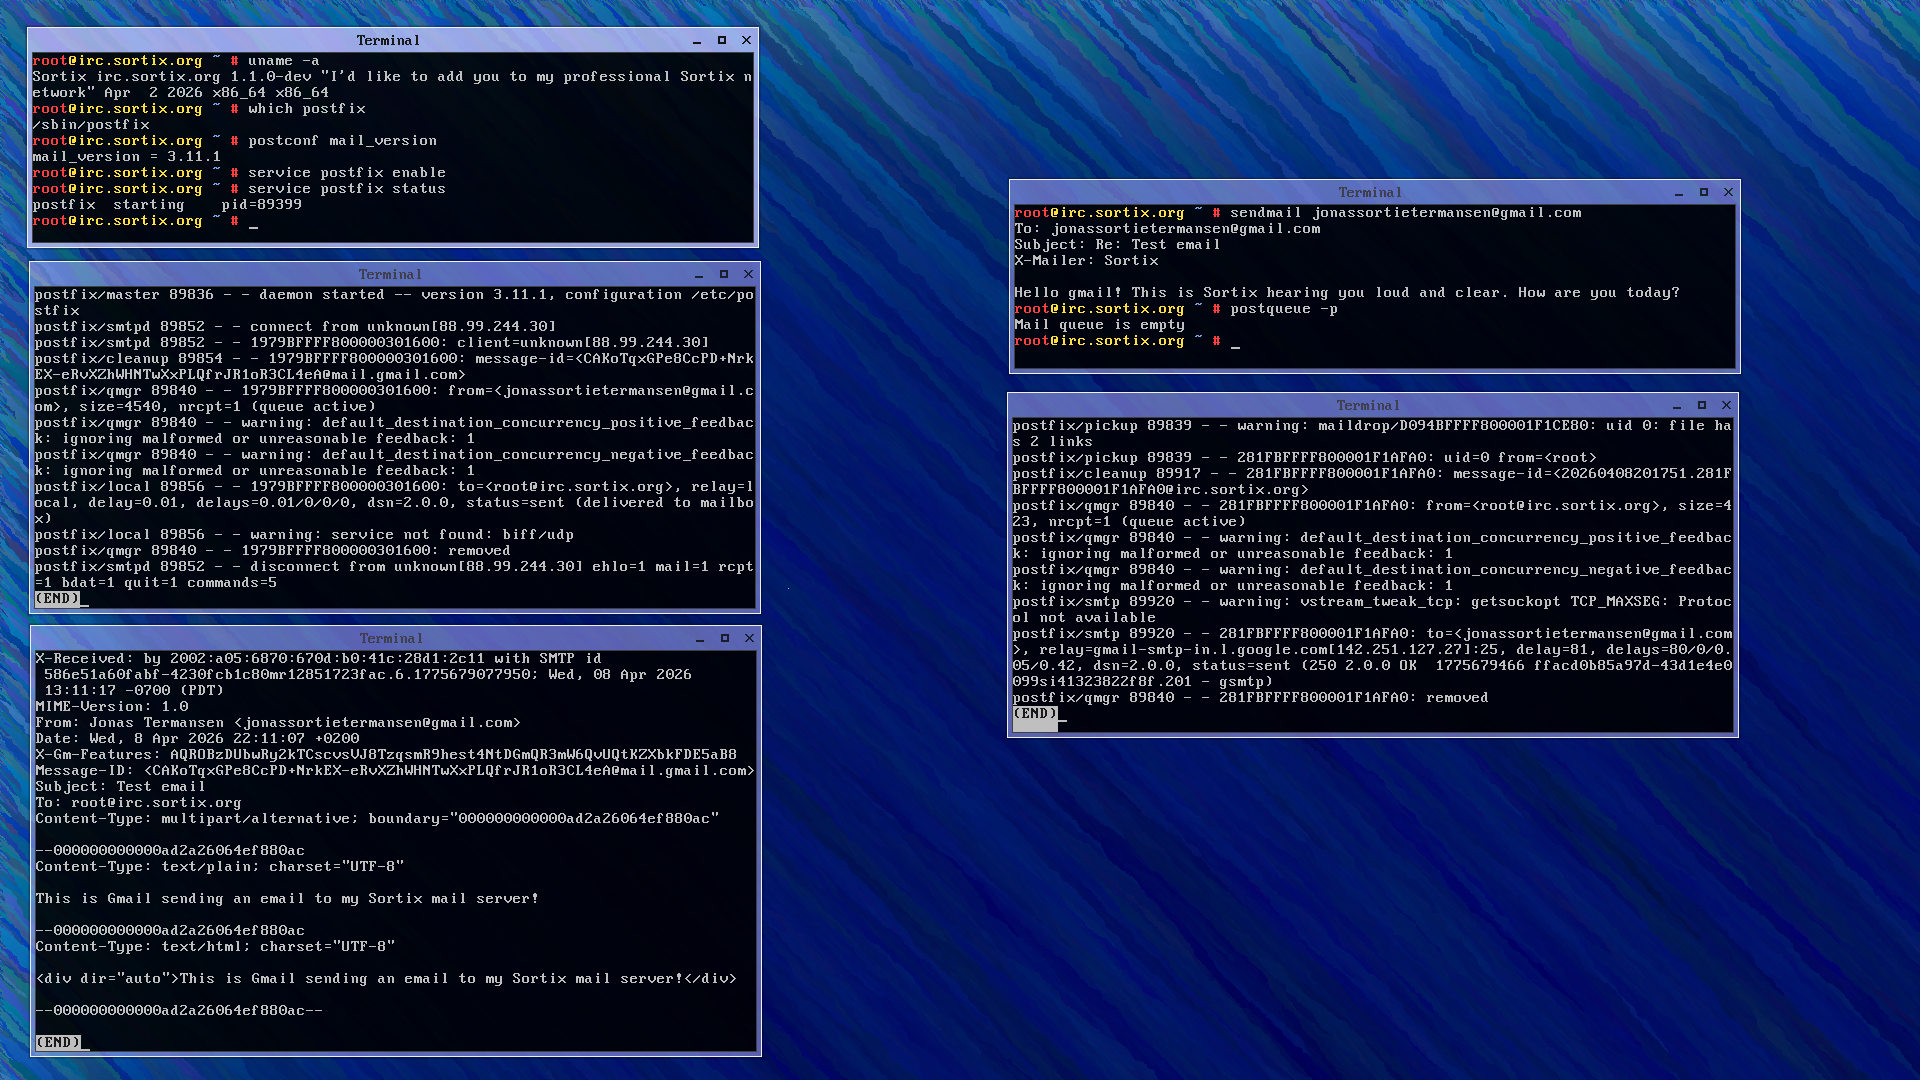Close the terminal showing X-Received email headers

749,638
